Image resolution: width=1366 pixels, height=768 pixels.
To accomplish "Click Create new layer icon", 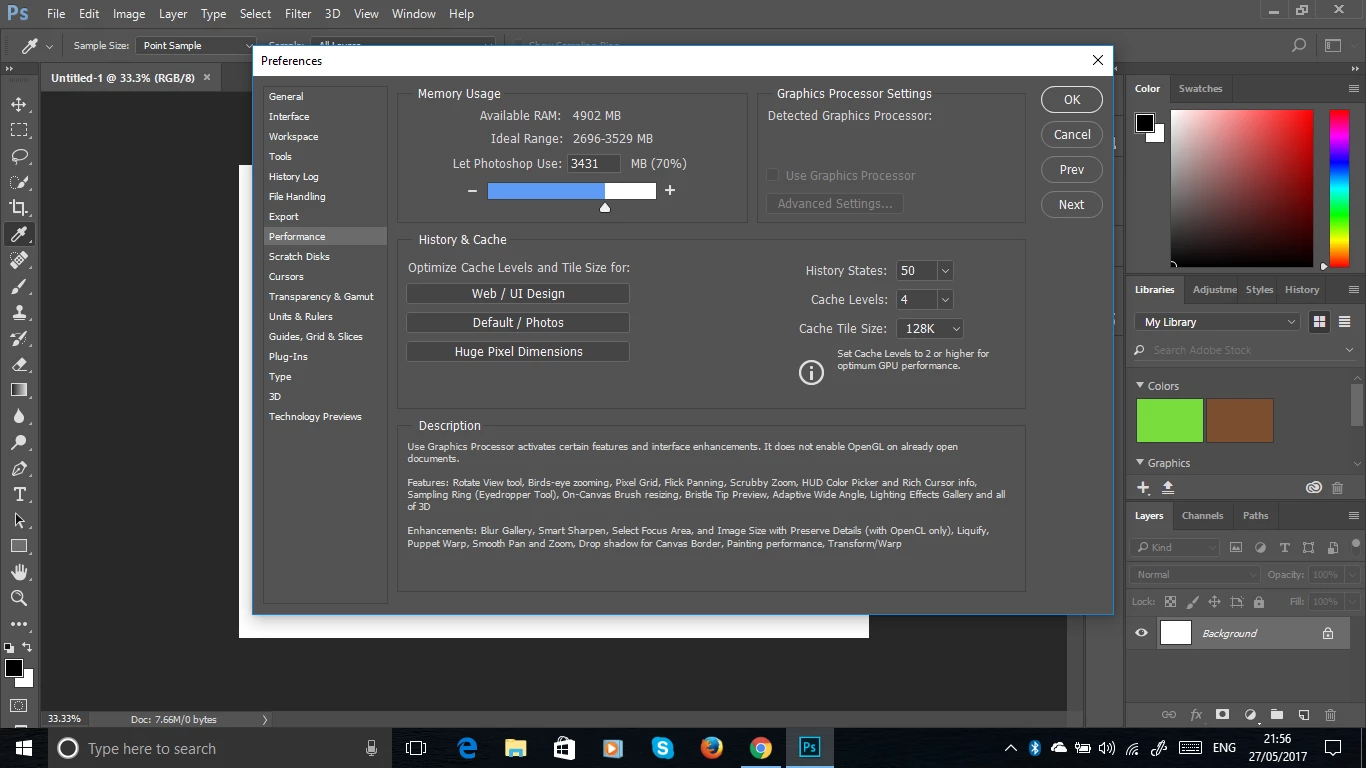I will [x=1303, y=715].
